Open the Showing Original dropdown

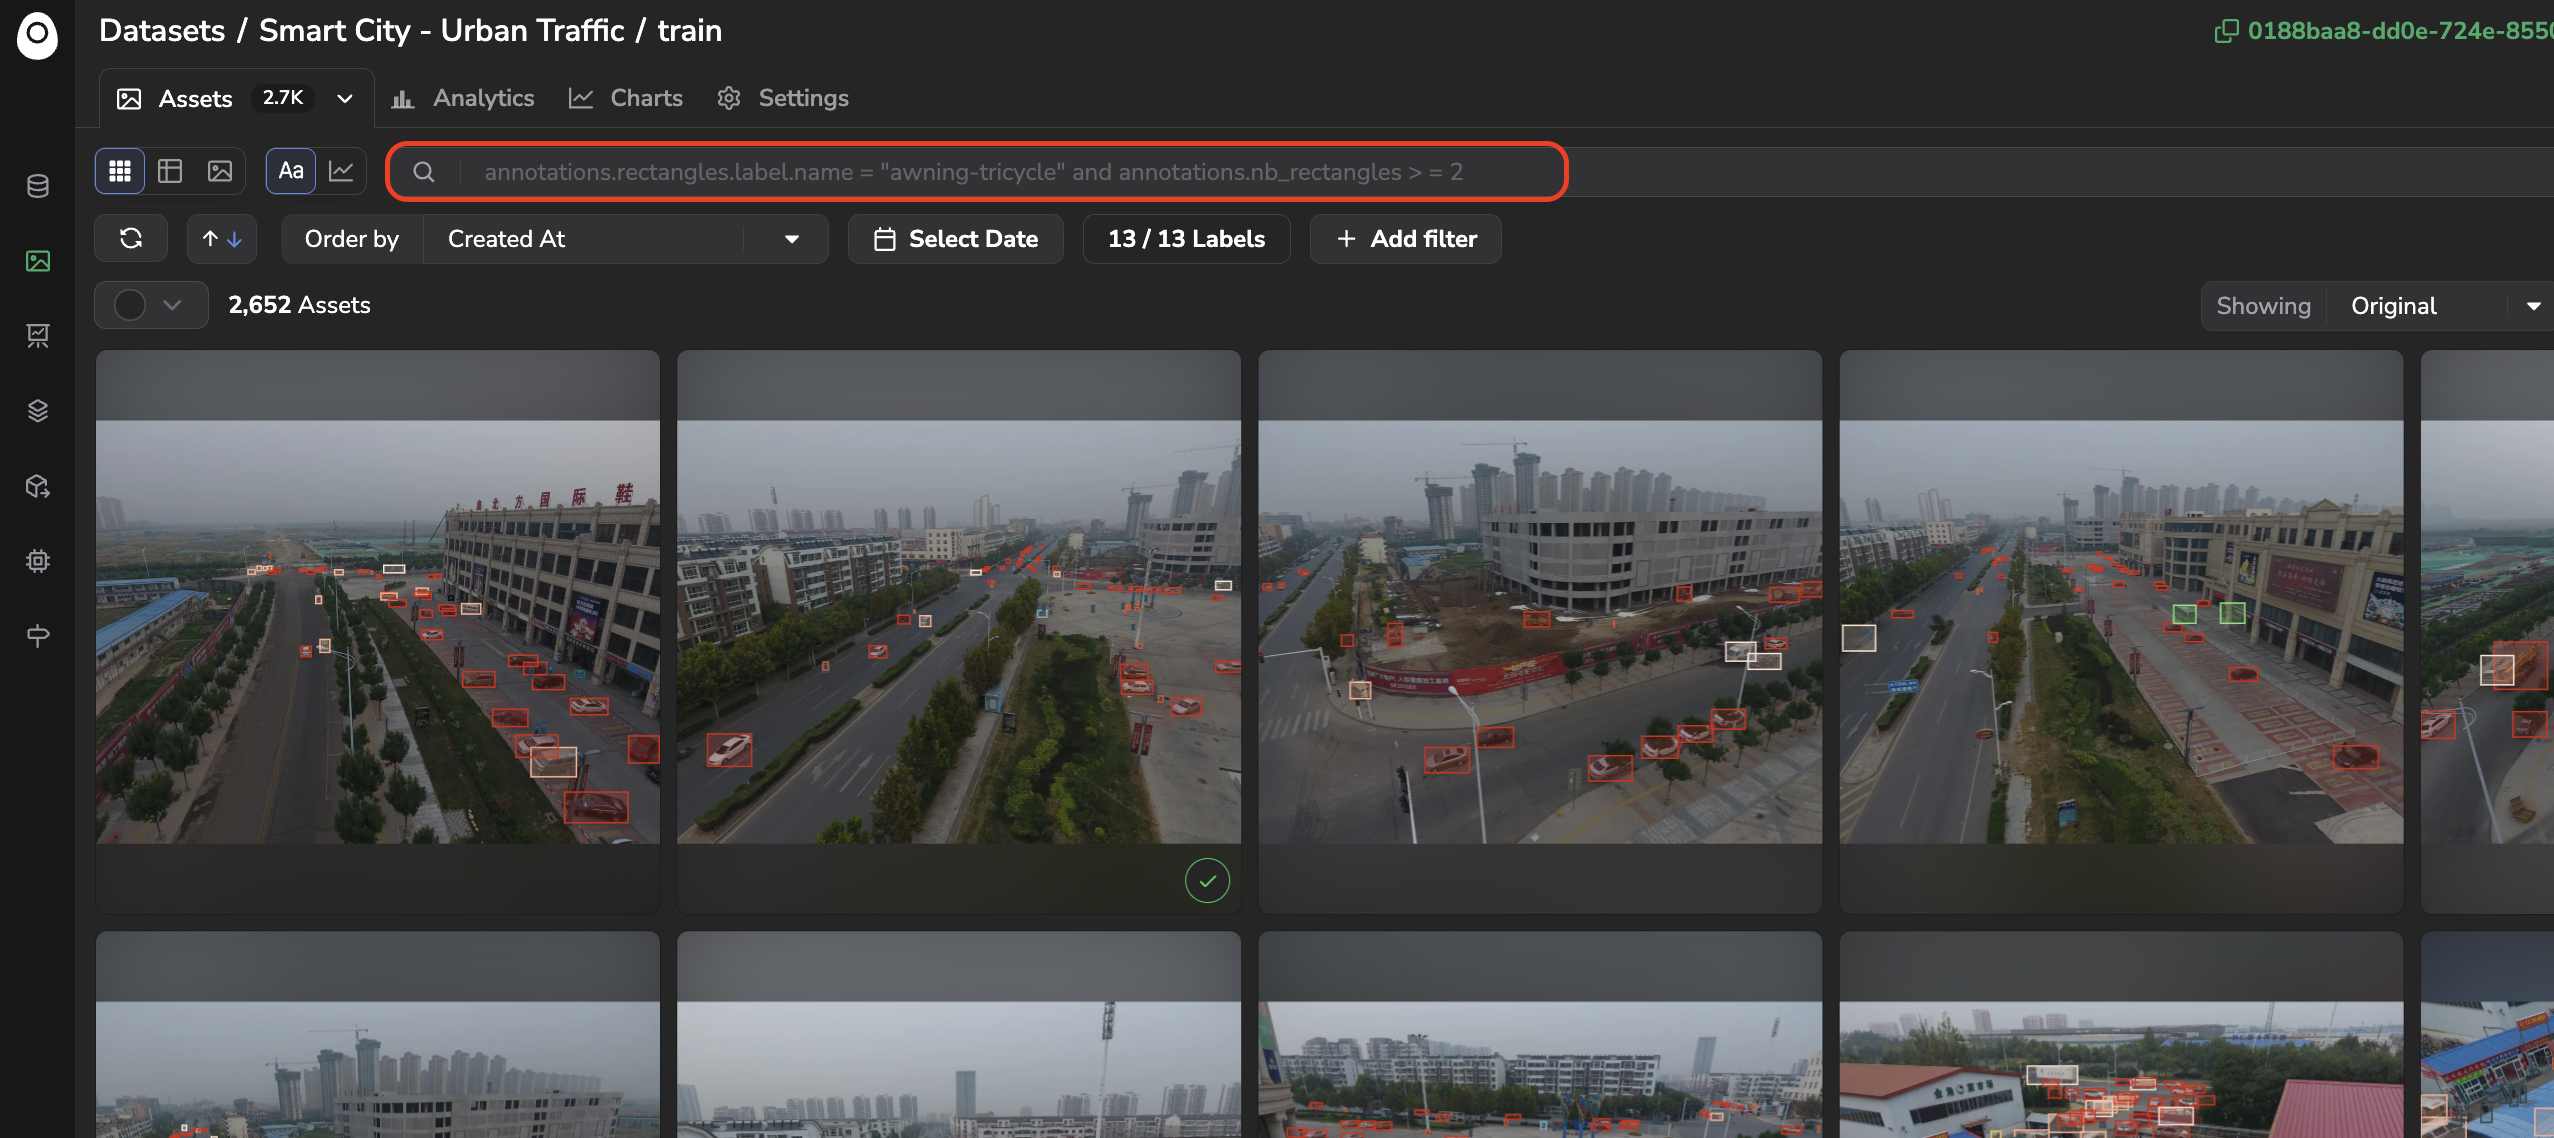[2442, 306]
